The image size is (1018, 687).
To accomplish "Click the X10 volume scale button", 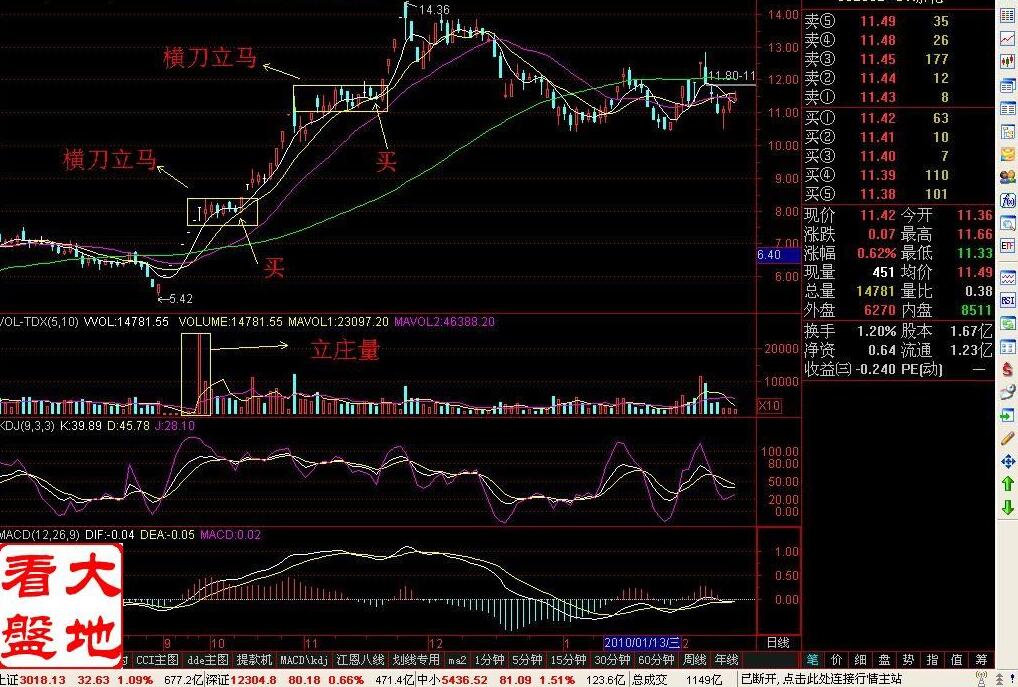I will coord(769,406).
